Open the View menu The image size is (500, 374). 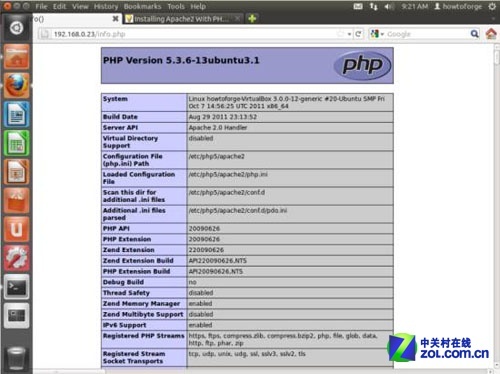tap(80, 6)
